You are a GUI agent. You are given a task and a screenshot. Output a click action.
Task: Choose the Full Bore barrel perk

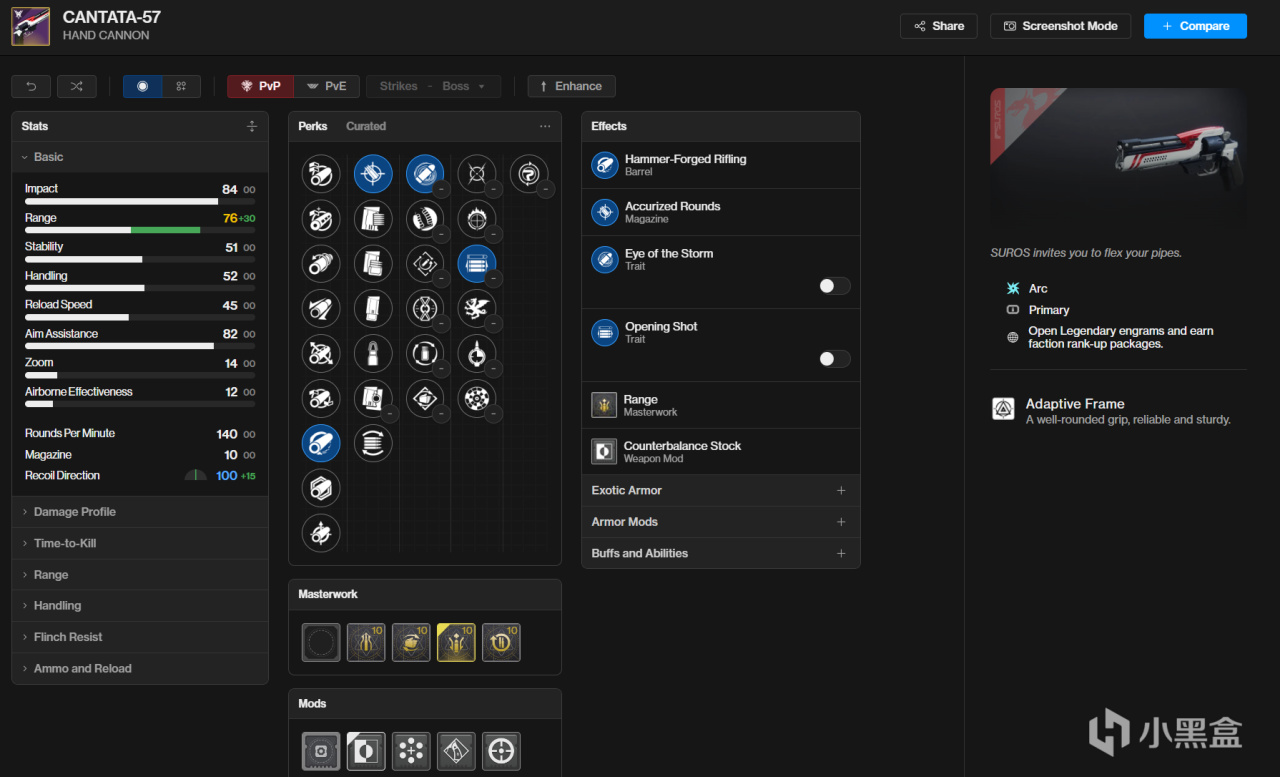pyautogui.click(x=321, y=398)
